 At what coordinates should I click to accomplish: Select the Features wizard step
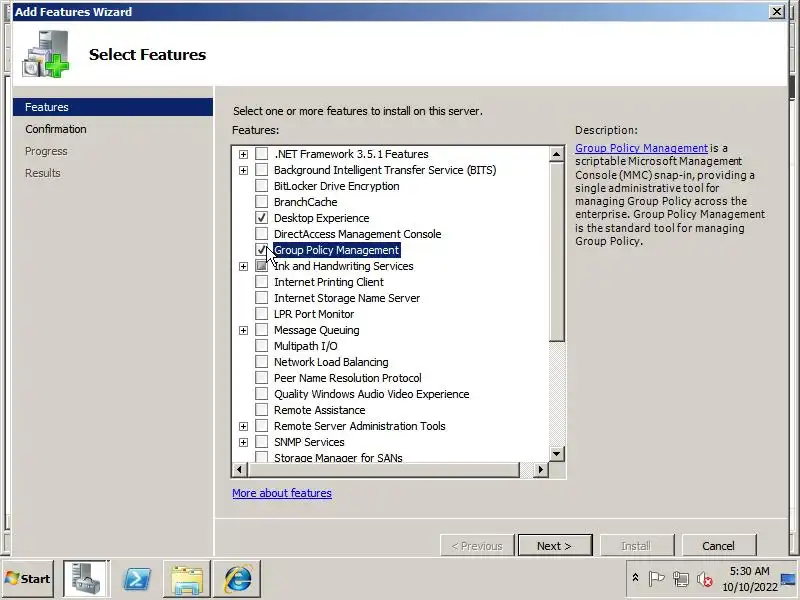tap(113, 107)
